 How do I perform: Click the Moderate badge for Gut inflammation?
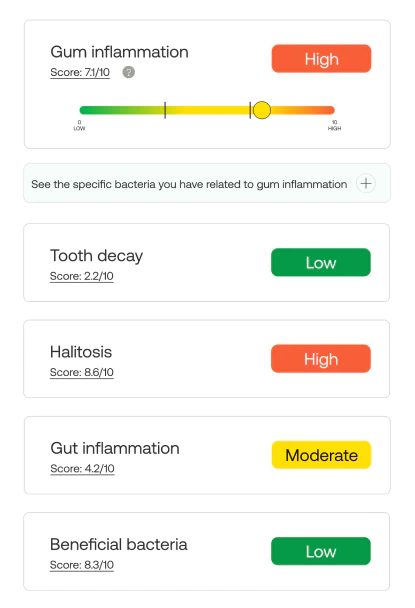click(321, 455)
